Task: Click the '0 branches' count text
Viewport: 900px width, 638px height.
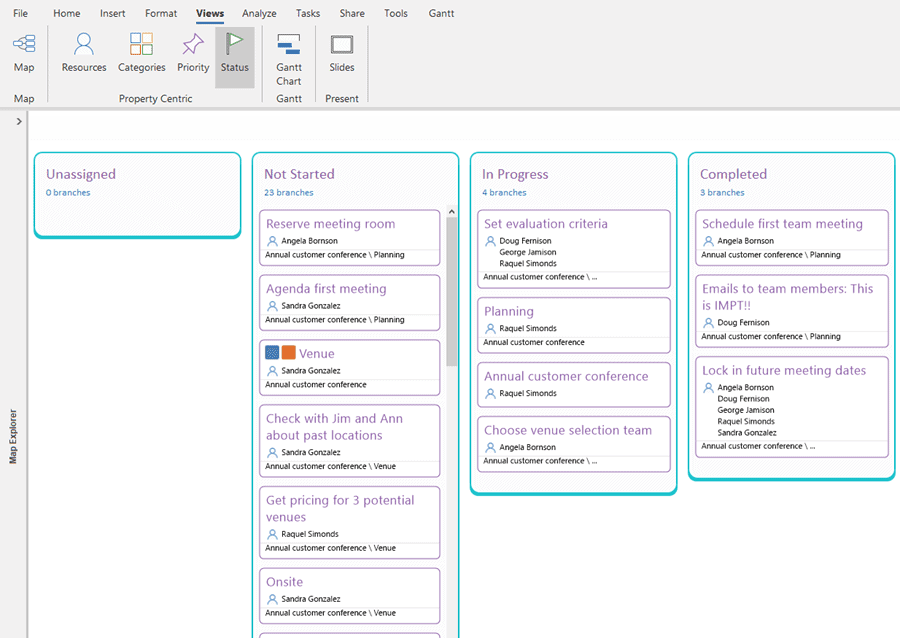Action: pyautogui.click(x=68, y=192)
